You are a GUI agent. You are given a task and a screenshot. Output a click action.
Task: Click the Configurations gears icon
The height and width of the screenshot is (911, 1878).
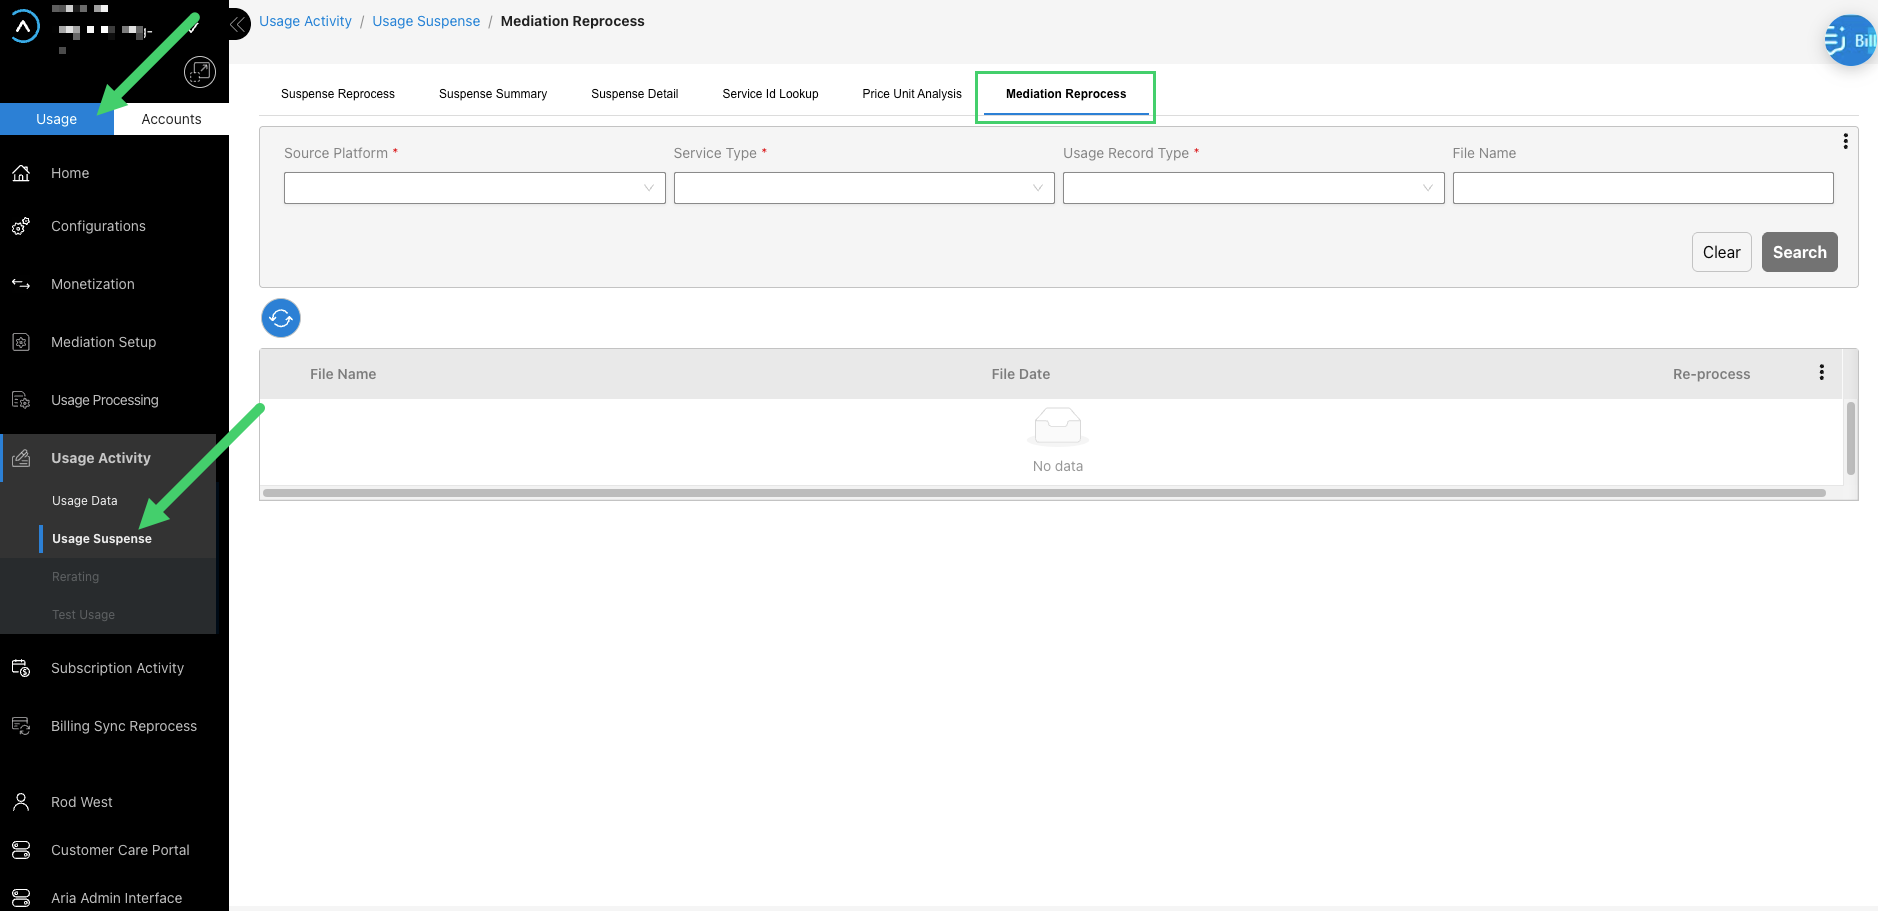pyautogui.click(x=21, y=226)
